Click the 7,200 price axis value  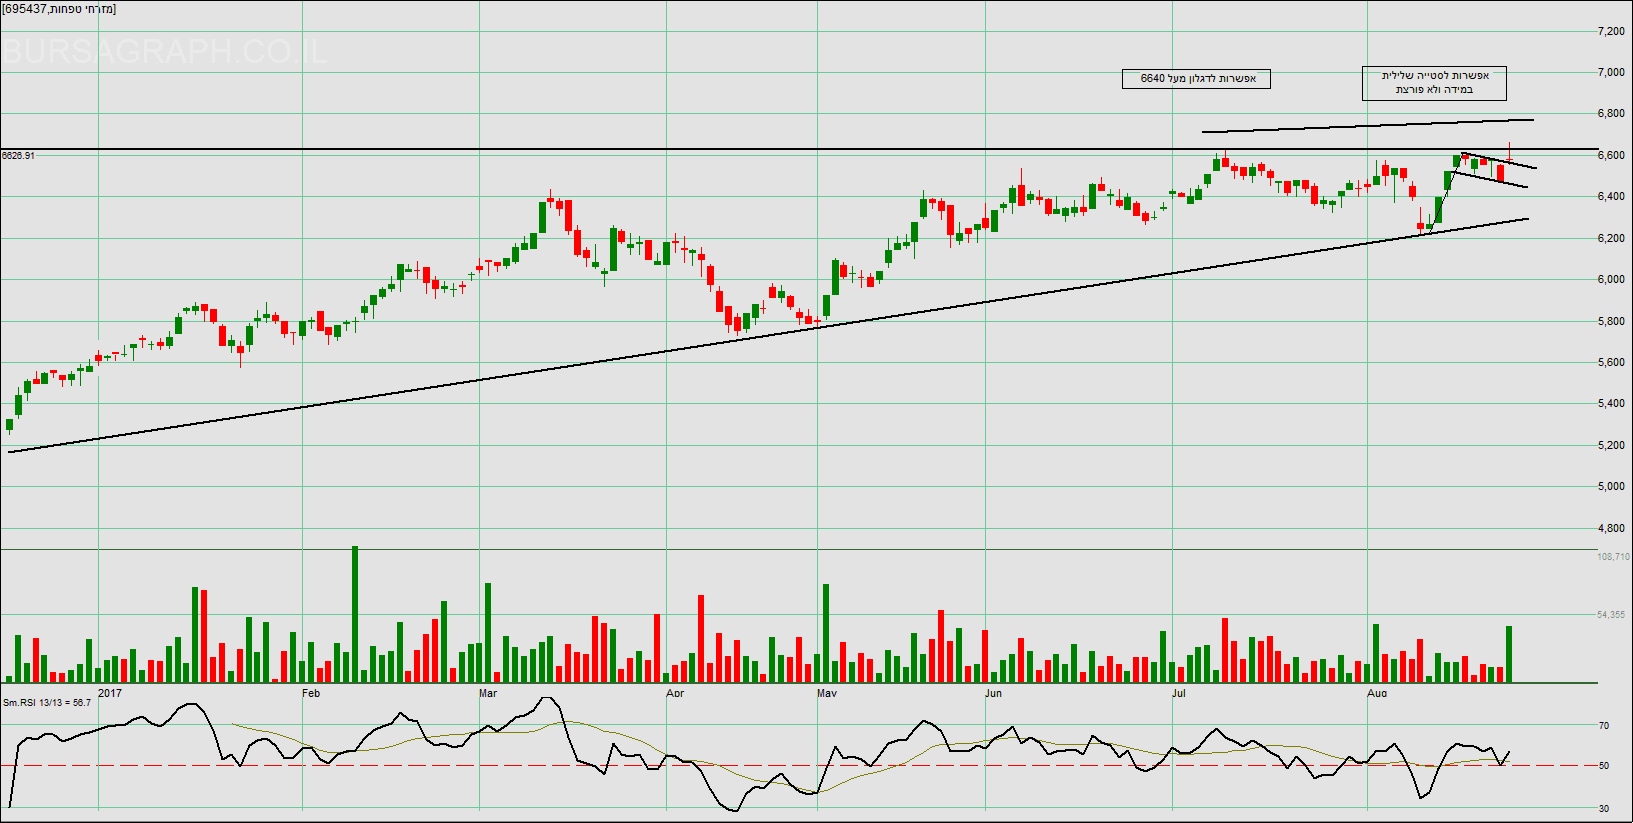(x=1611, y=32)
